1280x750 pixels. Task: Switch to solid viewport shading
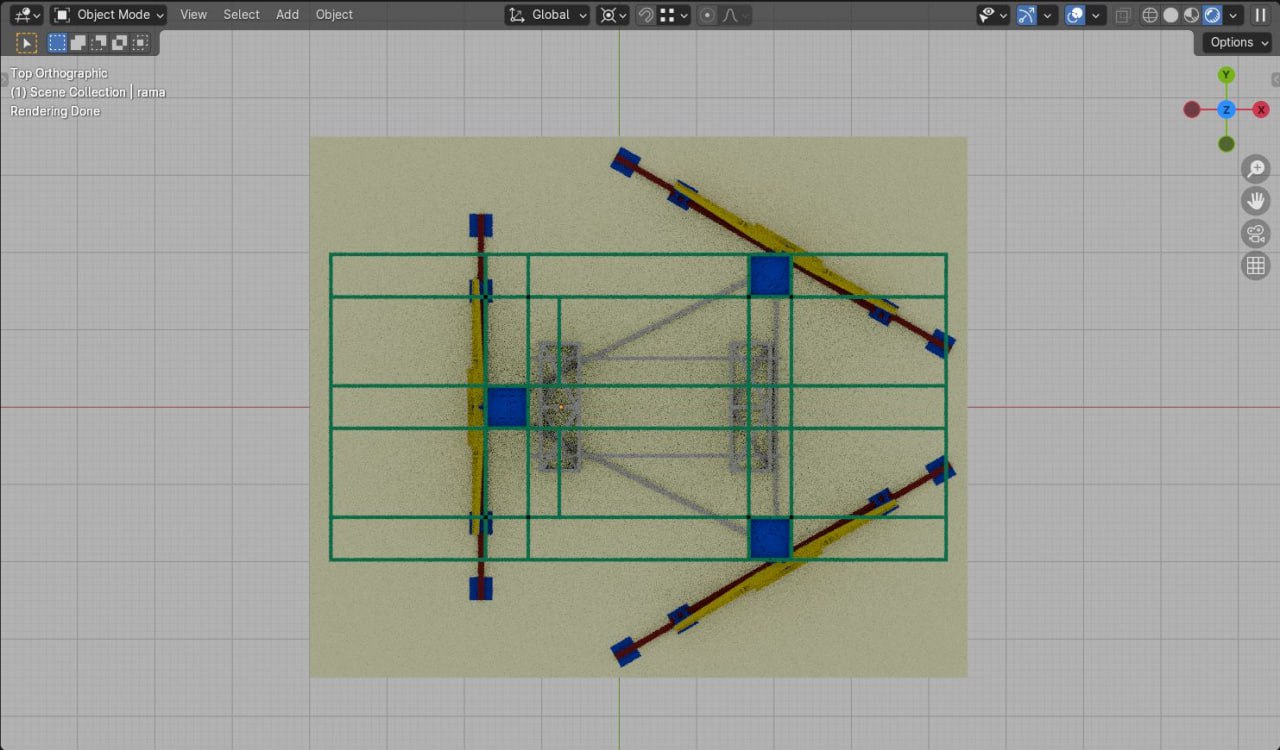[1171, 15]
